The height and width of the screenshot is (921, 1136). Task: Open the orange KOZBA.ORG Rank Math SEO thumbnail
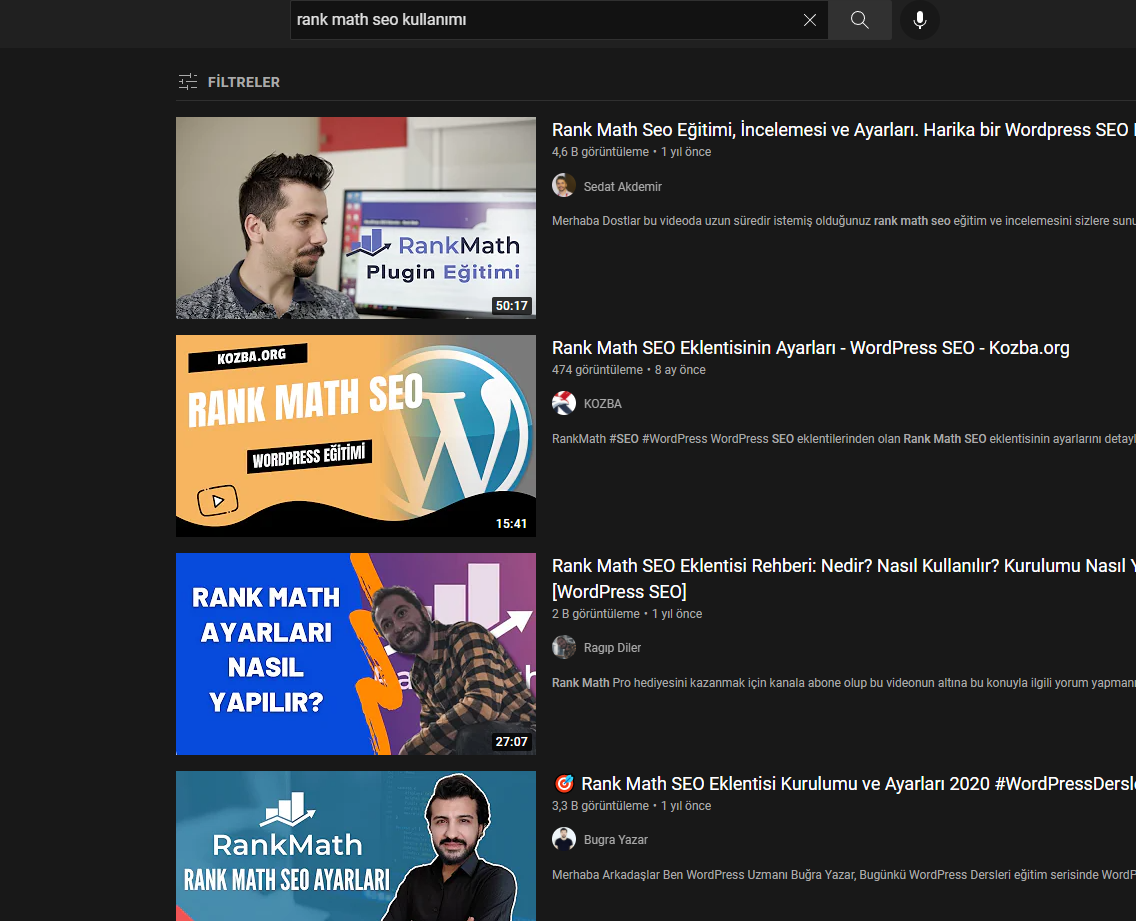click(x=356, y=436)
